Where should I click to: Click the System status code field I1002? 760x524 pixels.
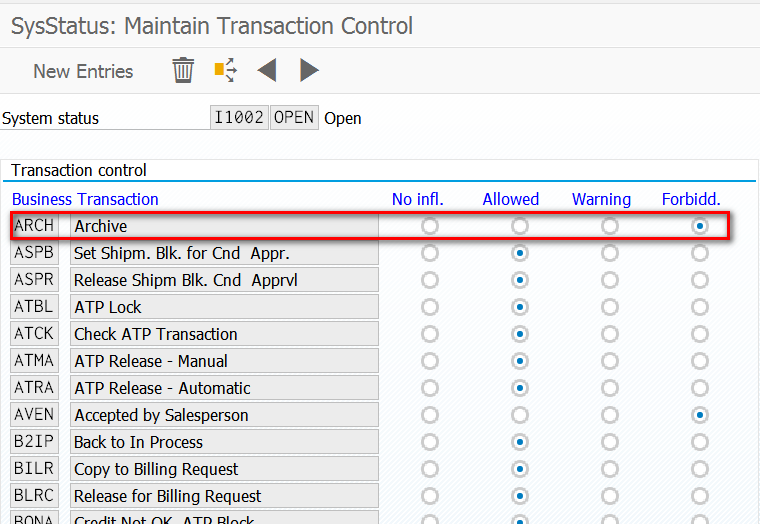click(239, 118)
